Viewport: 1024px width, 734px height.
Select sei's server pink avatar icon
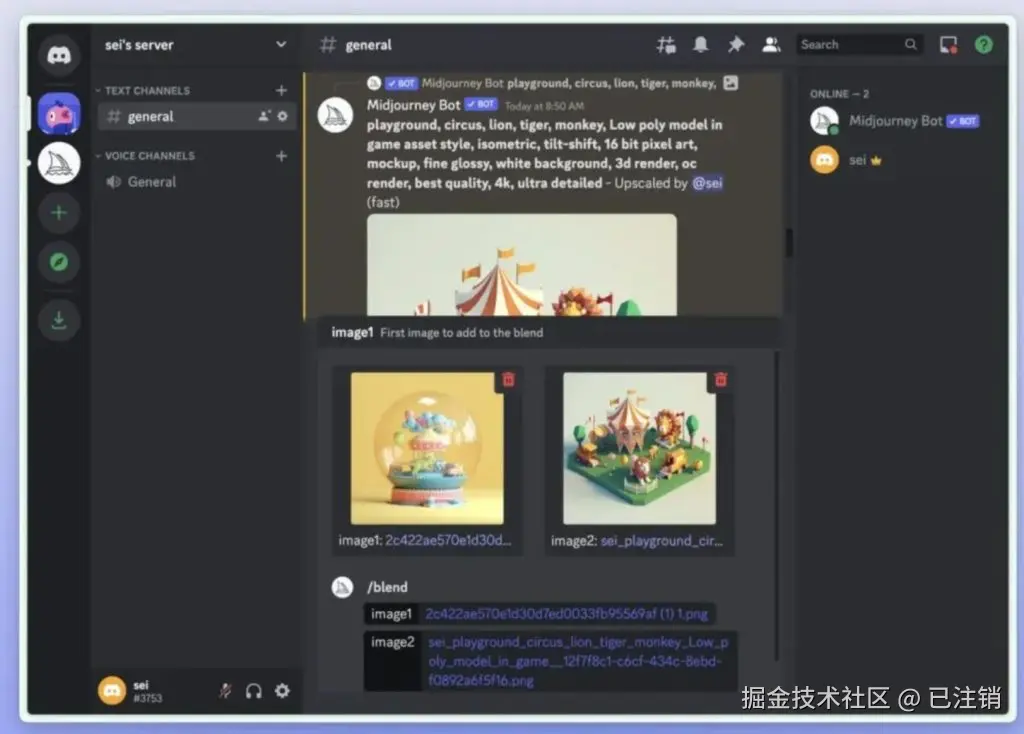(x=59, y=114)
